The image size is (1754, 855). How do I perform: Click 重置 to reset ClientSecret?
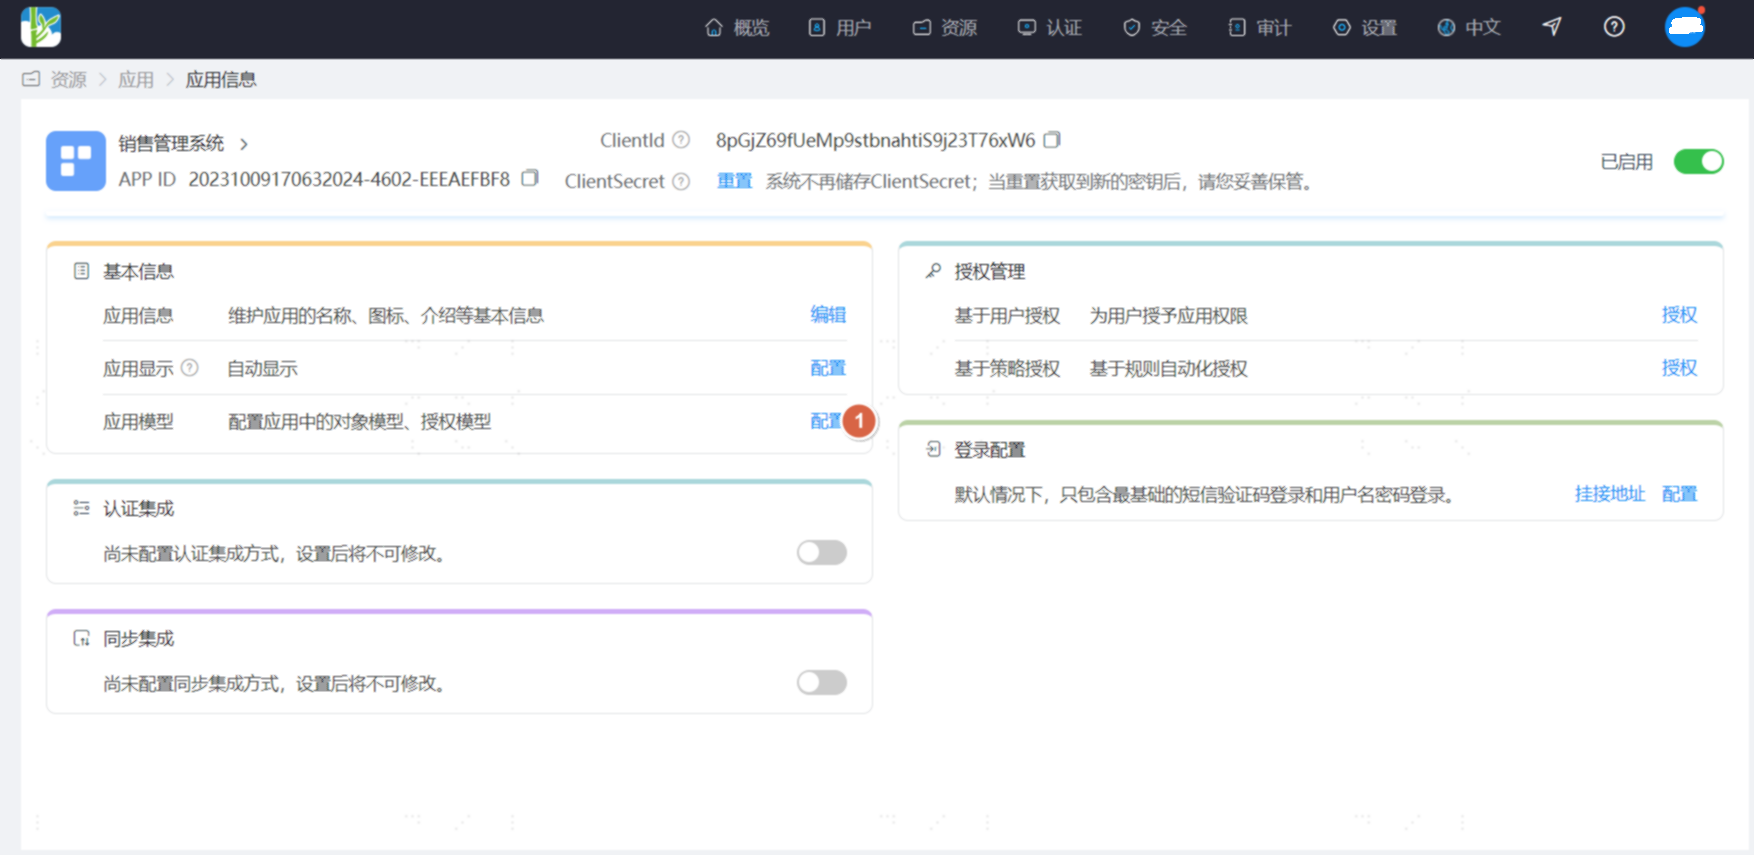(735, 181)
